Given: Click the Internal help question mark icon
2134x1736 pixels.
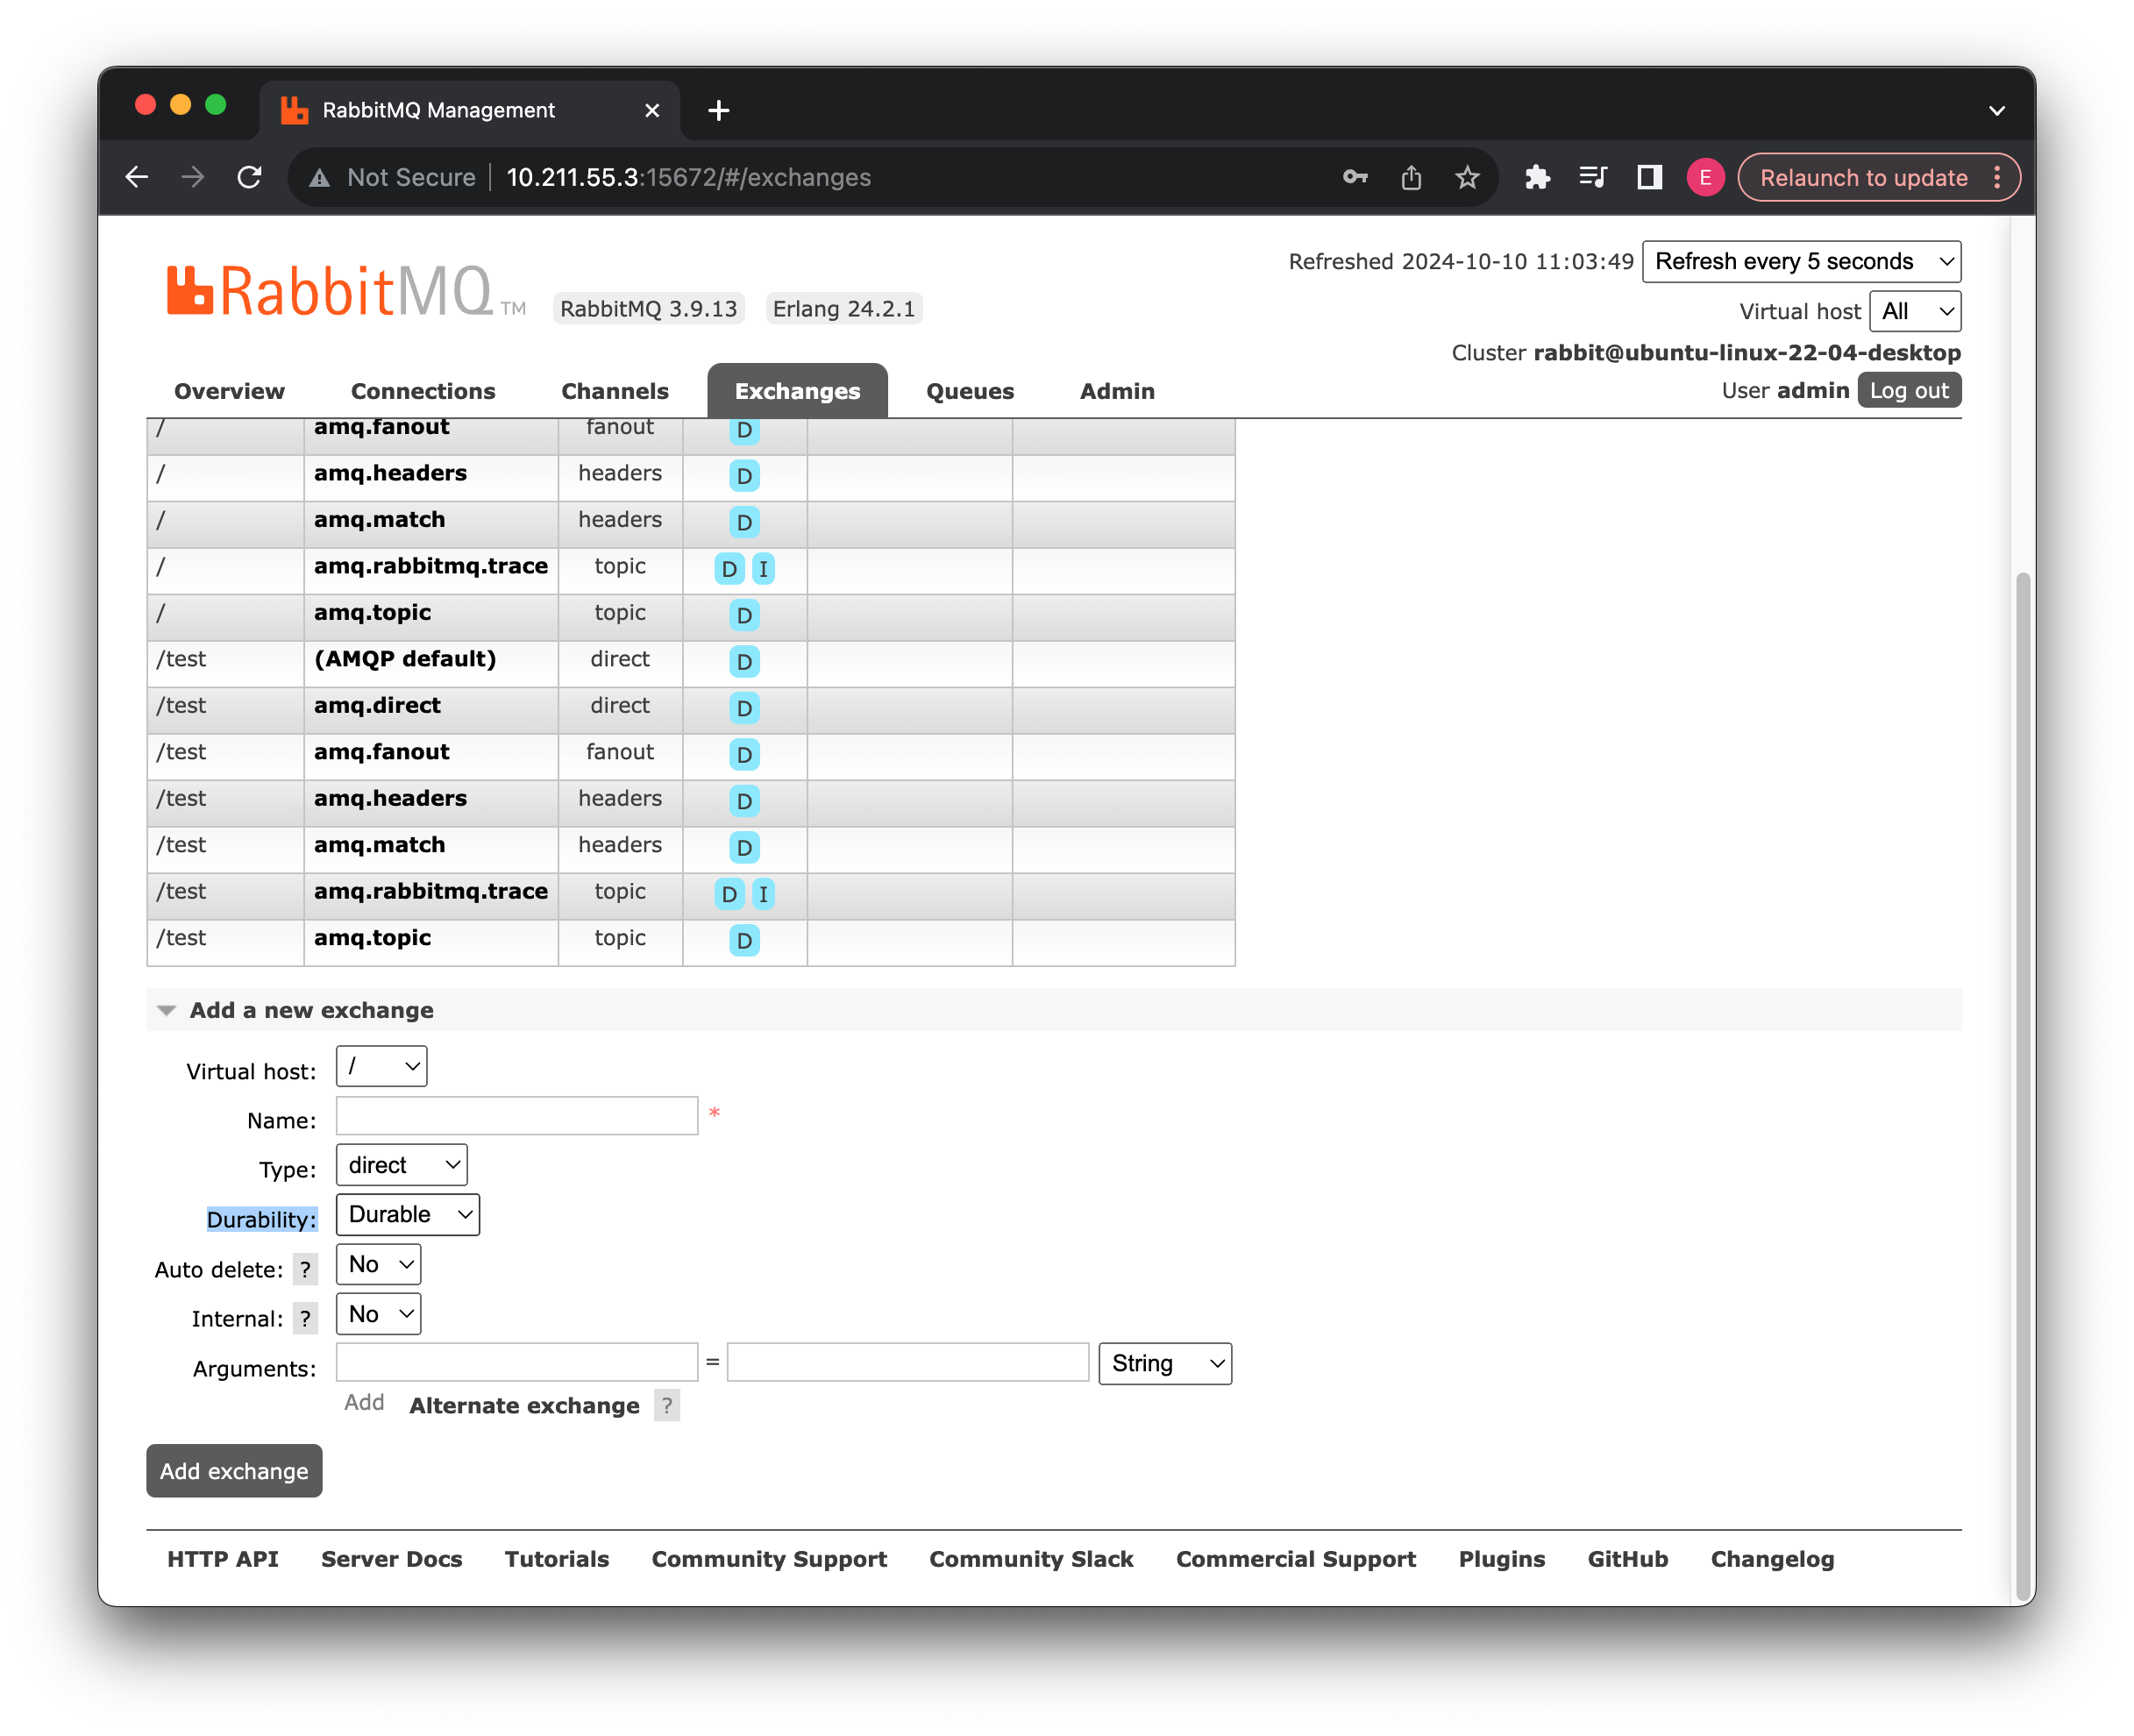Looking at the screenshot, I should [305, 1318].
